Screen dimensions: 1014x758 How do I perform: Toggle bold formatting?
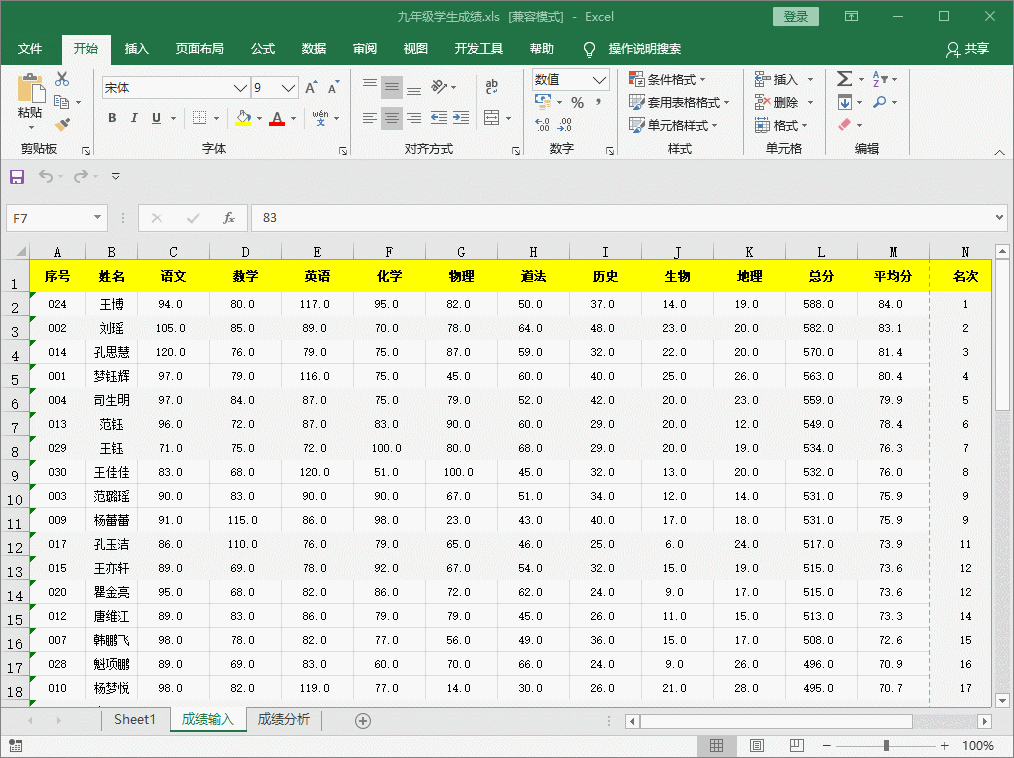[112, 118]
